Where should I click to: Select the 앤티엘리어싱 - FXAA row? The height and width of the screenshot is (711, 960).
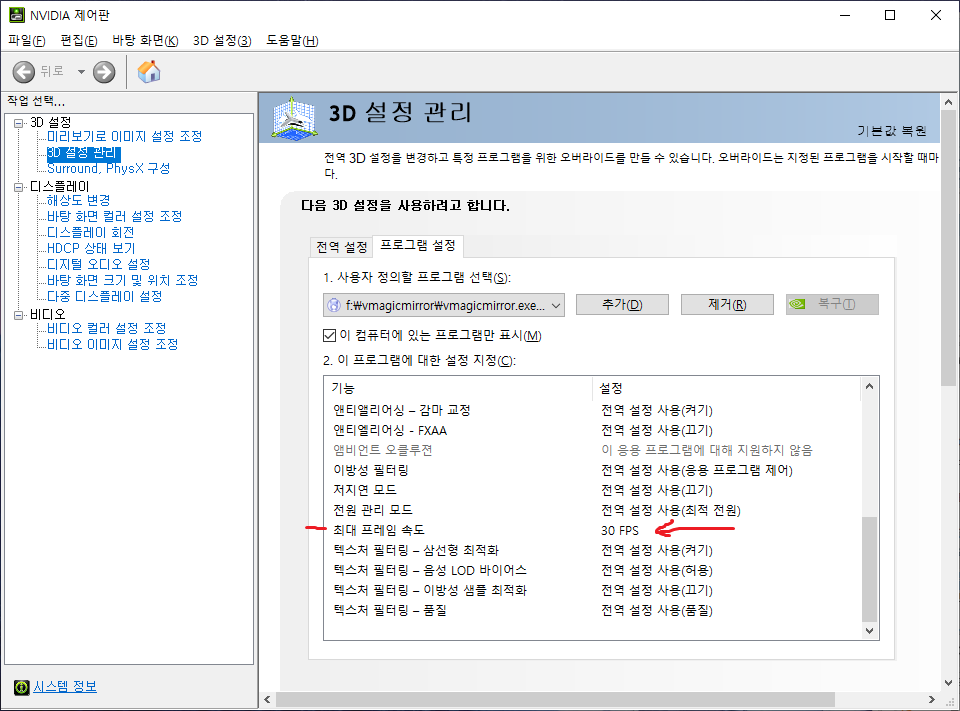(593, 431)
